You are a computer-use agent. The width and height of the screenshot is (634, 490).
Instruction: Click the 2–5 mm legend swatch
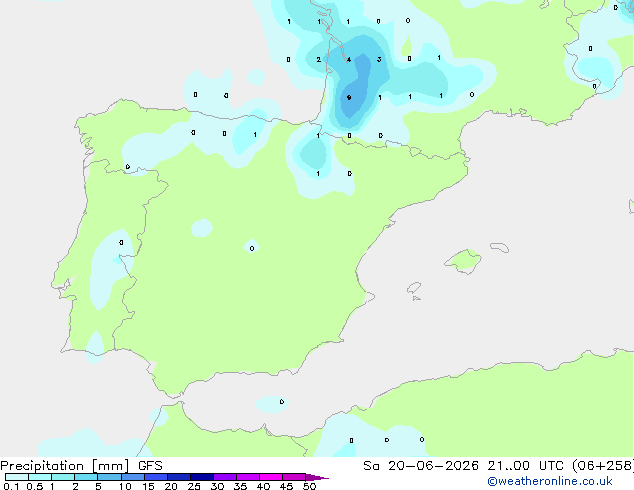click(x=86, y=477)
